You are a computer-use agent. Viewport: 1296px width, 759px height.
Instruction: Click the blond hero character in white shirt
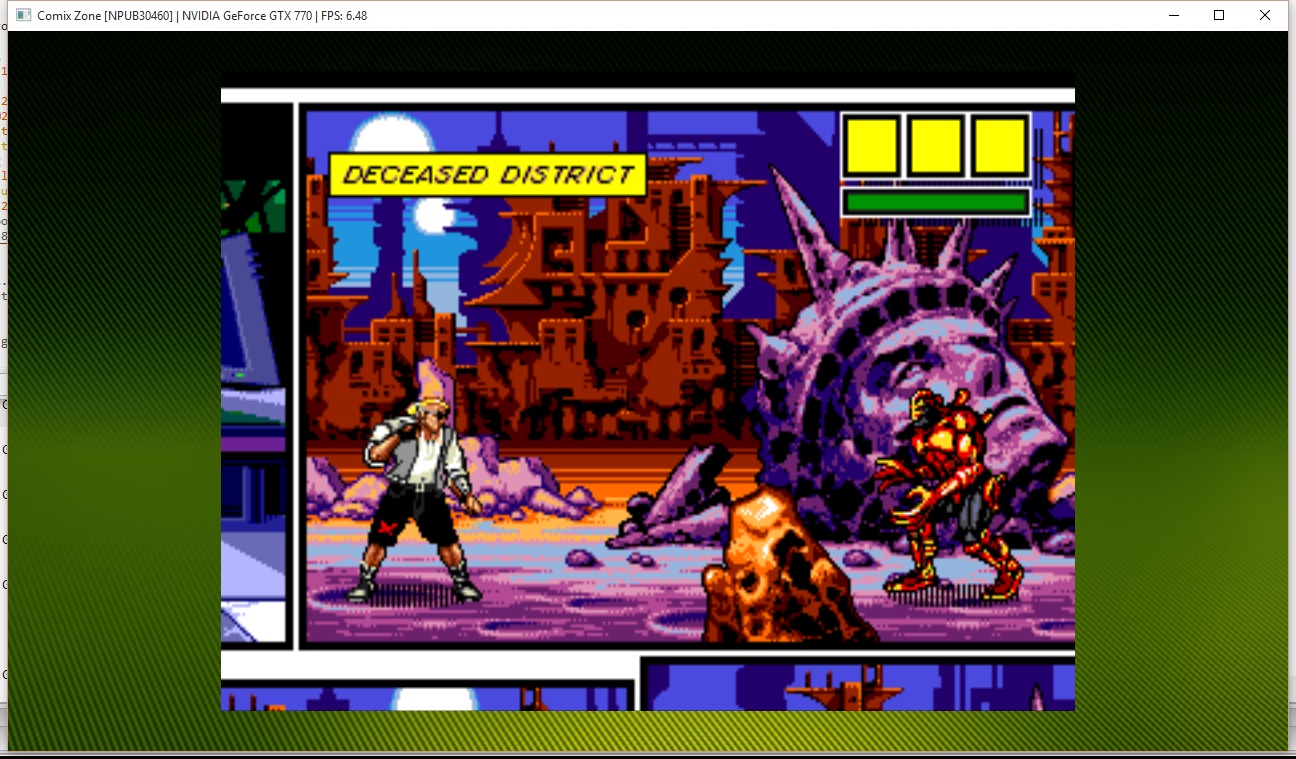(417, 496)
